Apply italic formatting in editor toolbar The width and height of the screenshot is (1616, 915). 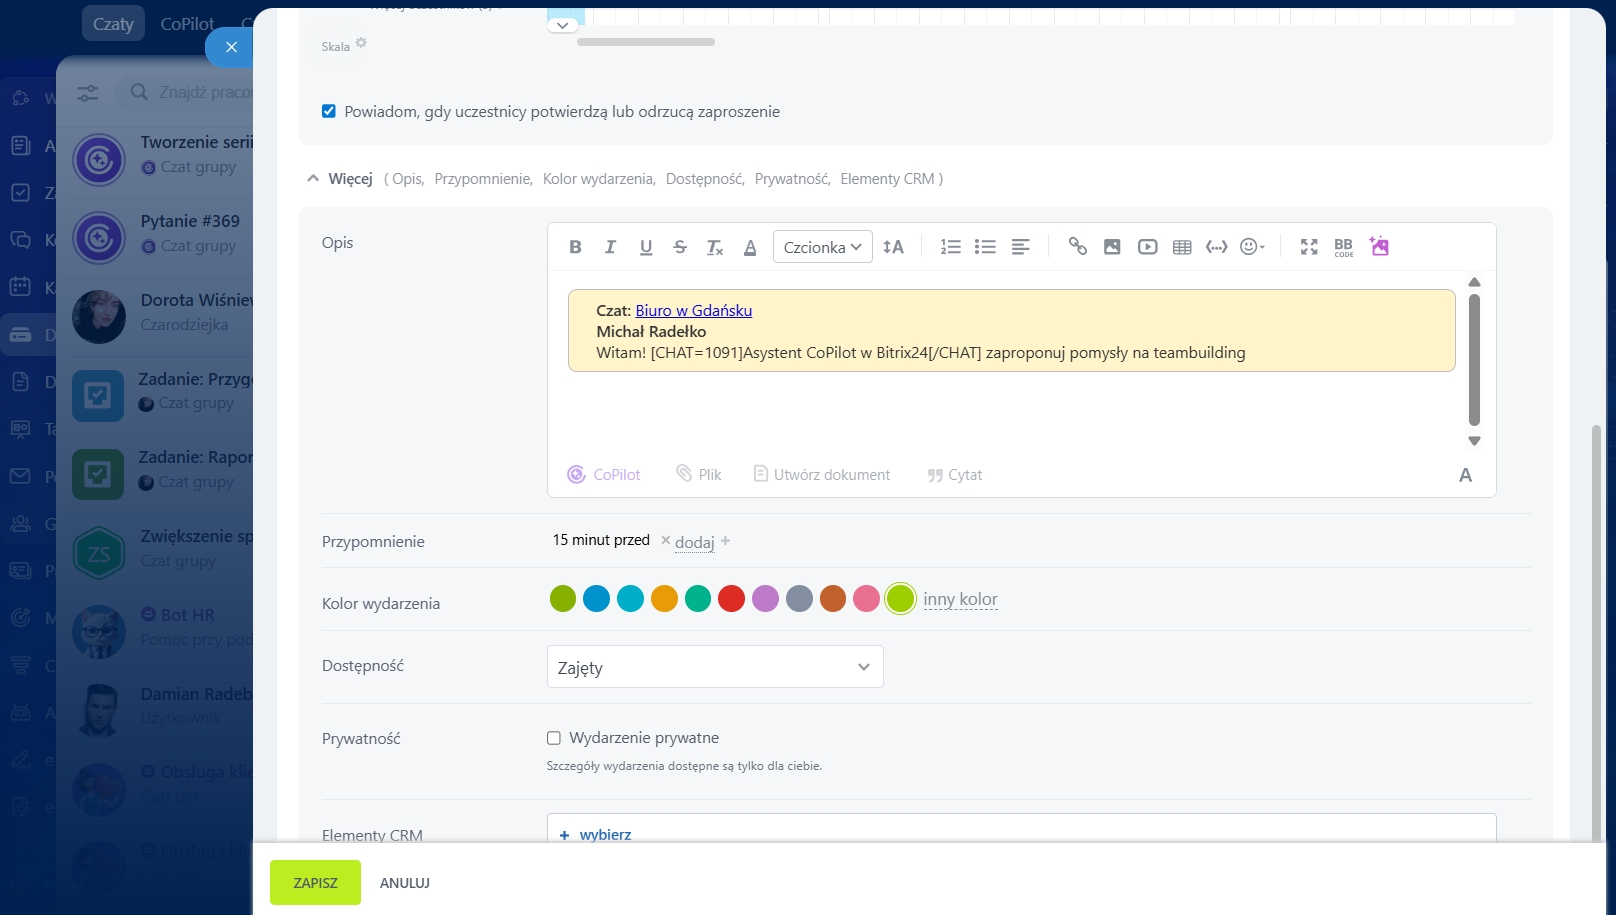610,247
